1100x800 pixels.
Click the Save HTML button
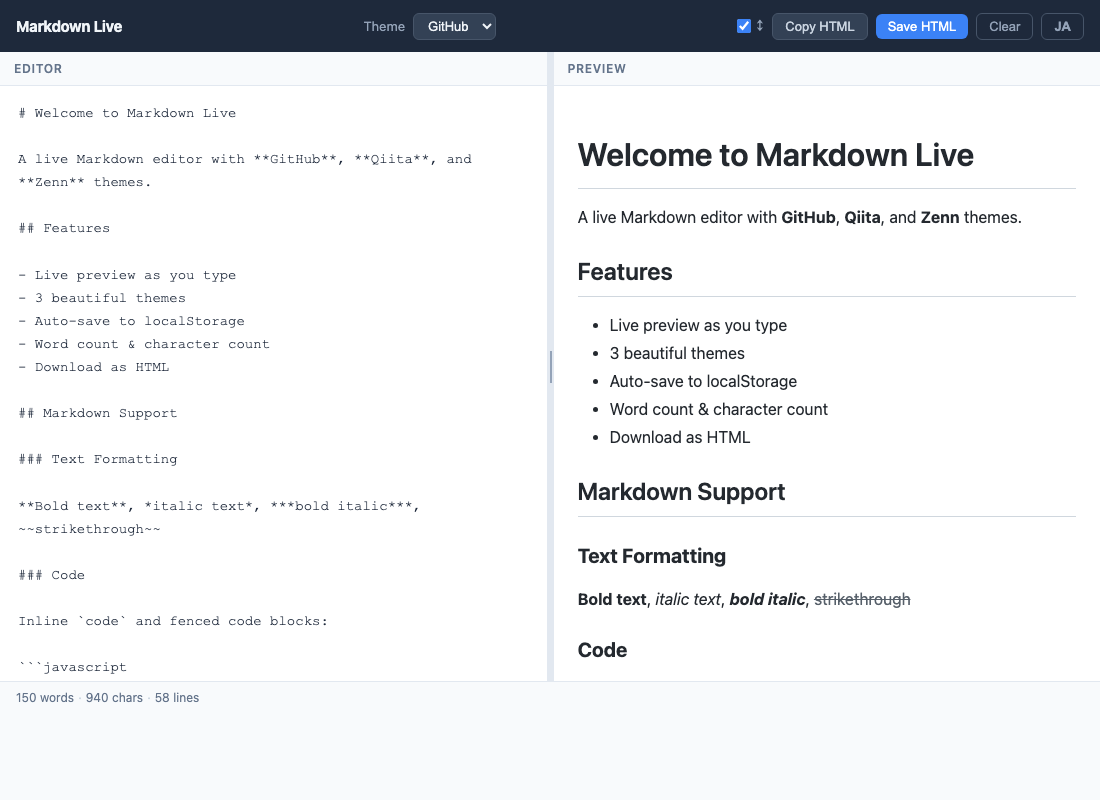pyautogui.click(x=921, y=27)
